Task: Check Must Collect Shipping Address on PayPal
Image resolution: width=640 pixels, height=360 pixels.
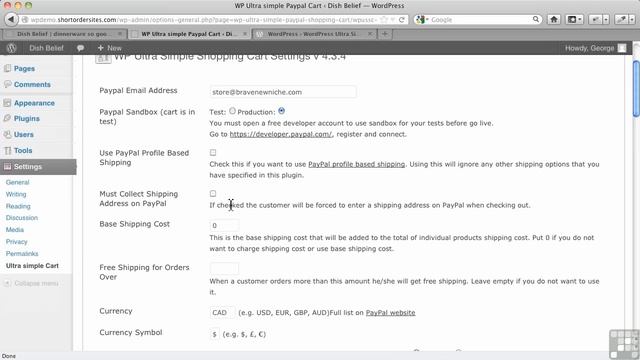Action: (x=213, y=193)
